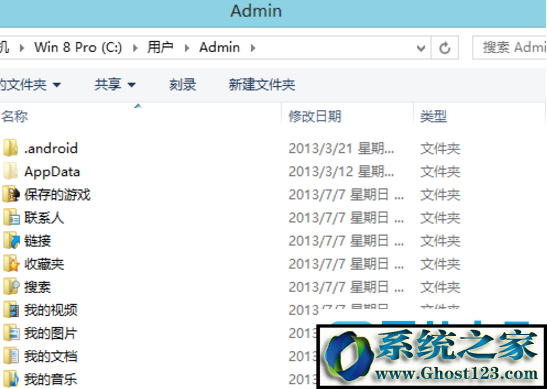Screen dimensions: 547x389
Task: Click the 2013/3/12 date of AppData
Action: [341, 171]
